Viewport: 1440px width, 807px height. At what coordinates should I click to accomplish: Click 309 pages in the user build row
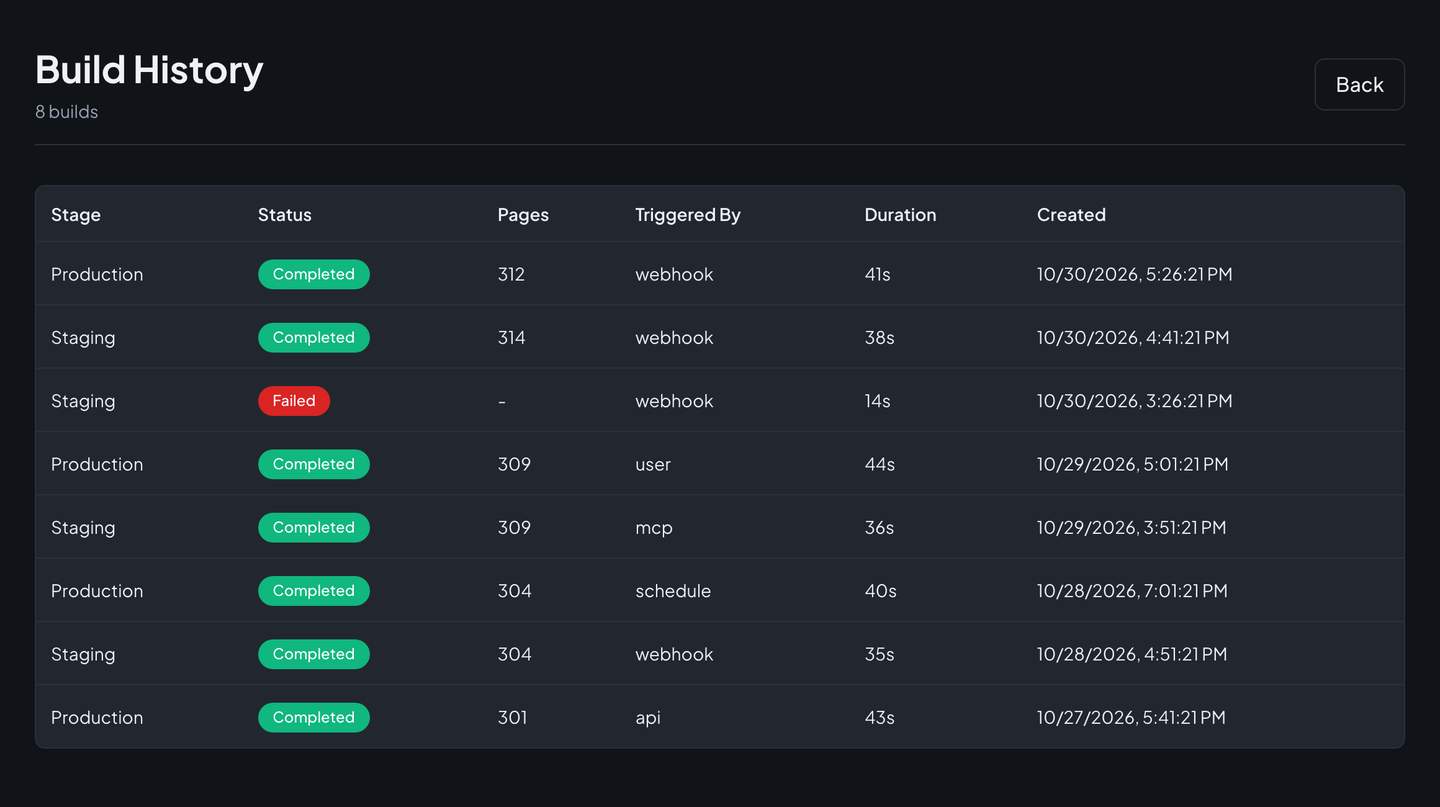[x=514, y=464]
